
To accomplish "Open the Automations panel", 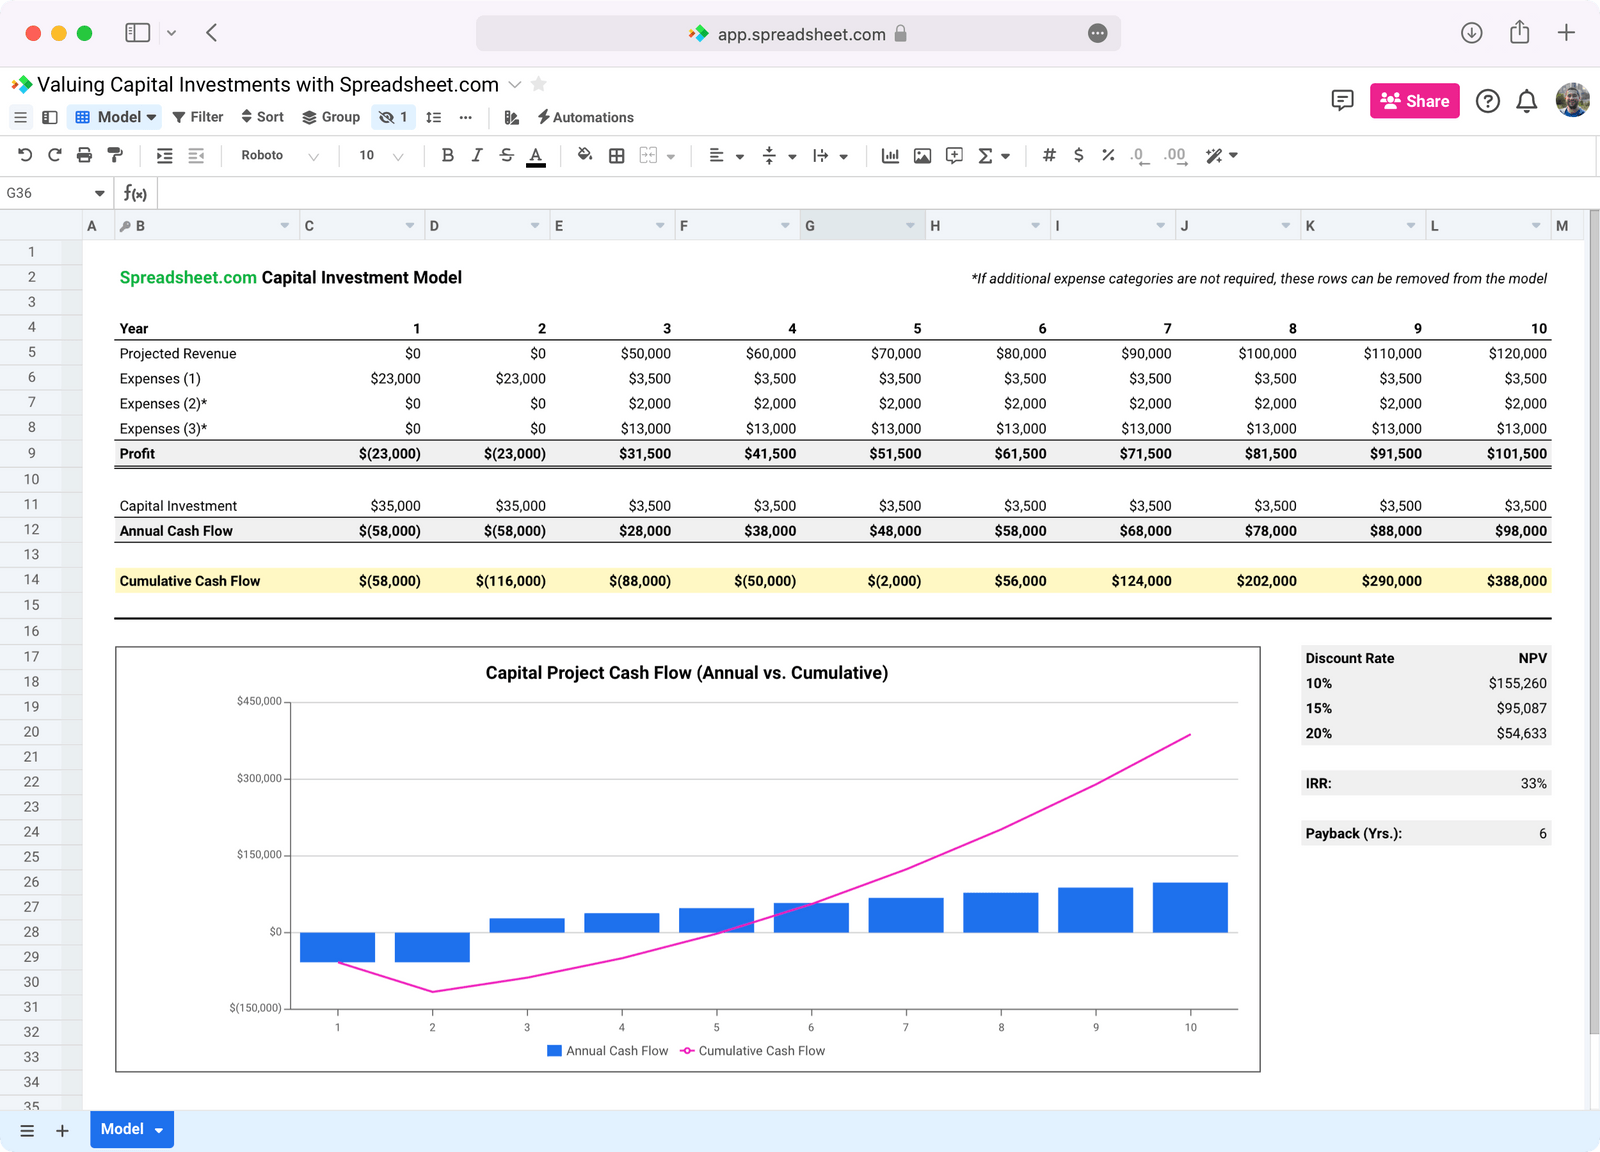I will click(585, 117).
